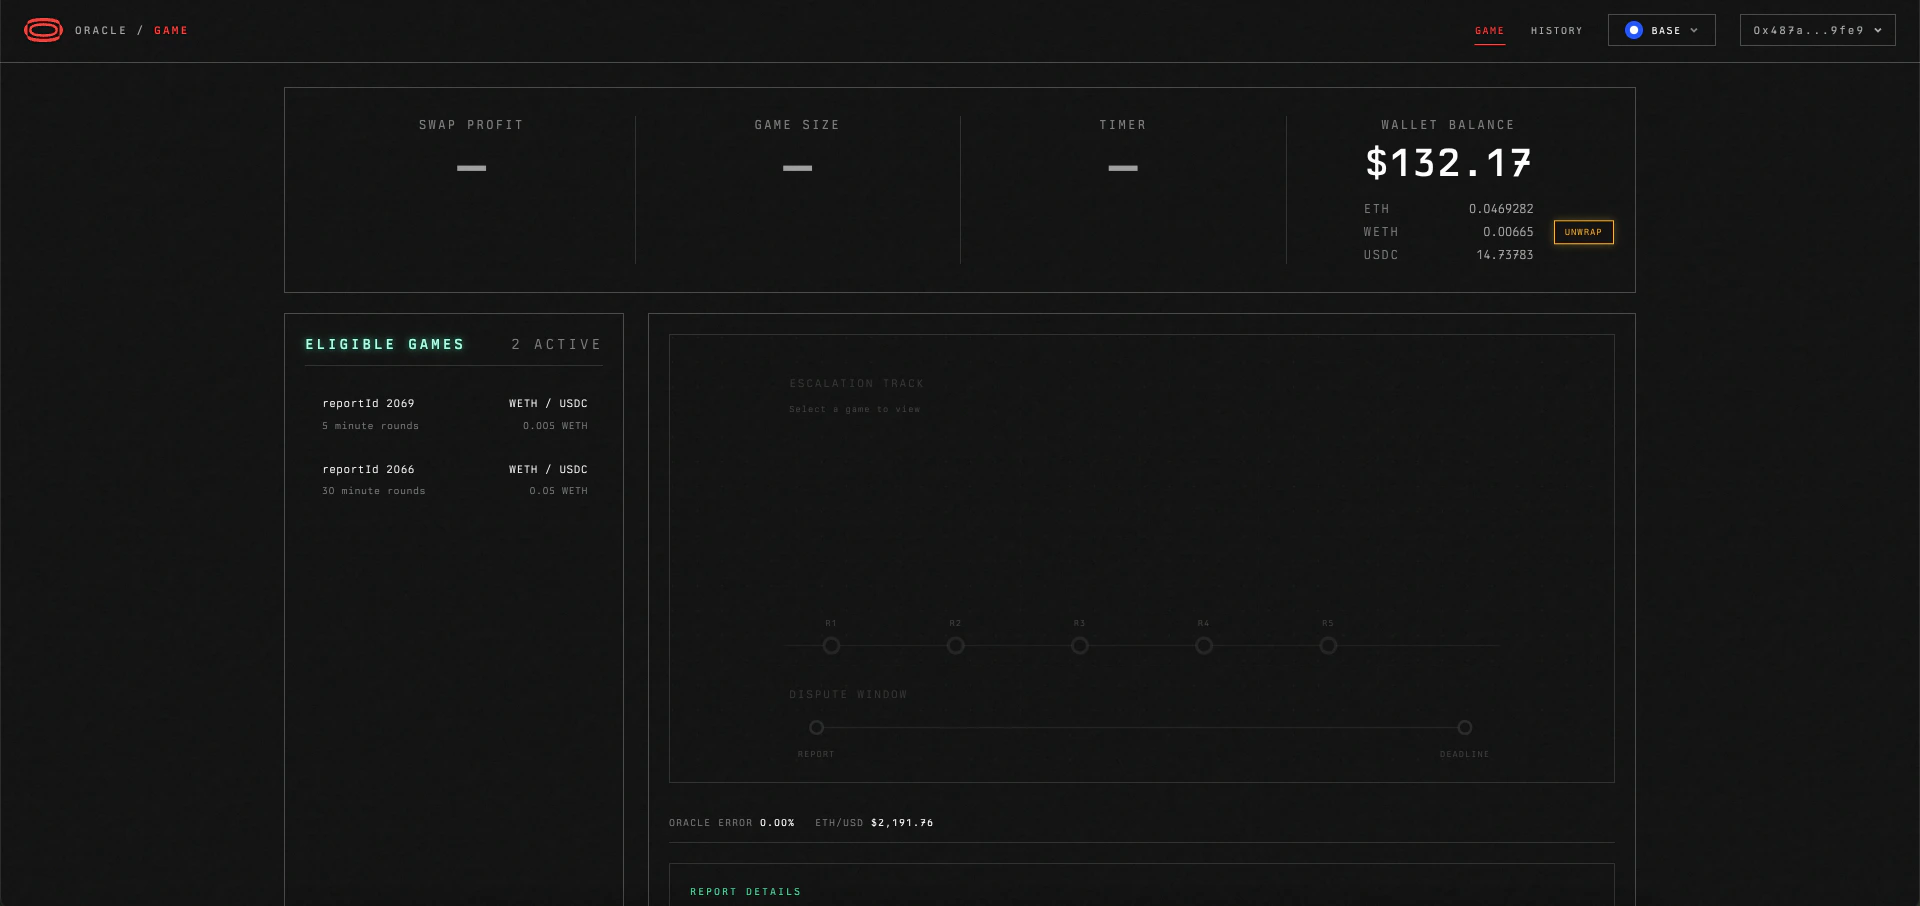Image resolution: width=1920 pixels, height=906 pixels.
Task: Click the 0.05 WETH game size
Action: (558, 491)
